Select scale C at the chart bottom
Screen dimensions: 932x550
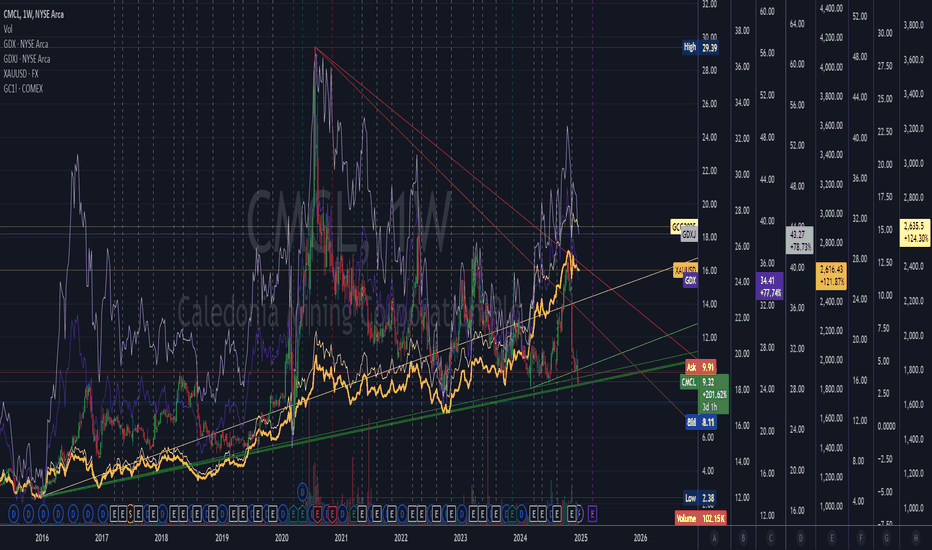click(770, 538)
